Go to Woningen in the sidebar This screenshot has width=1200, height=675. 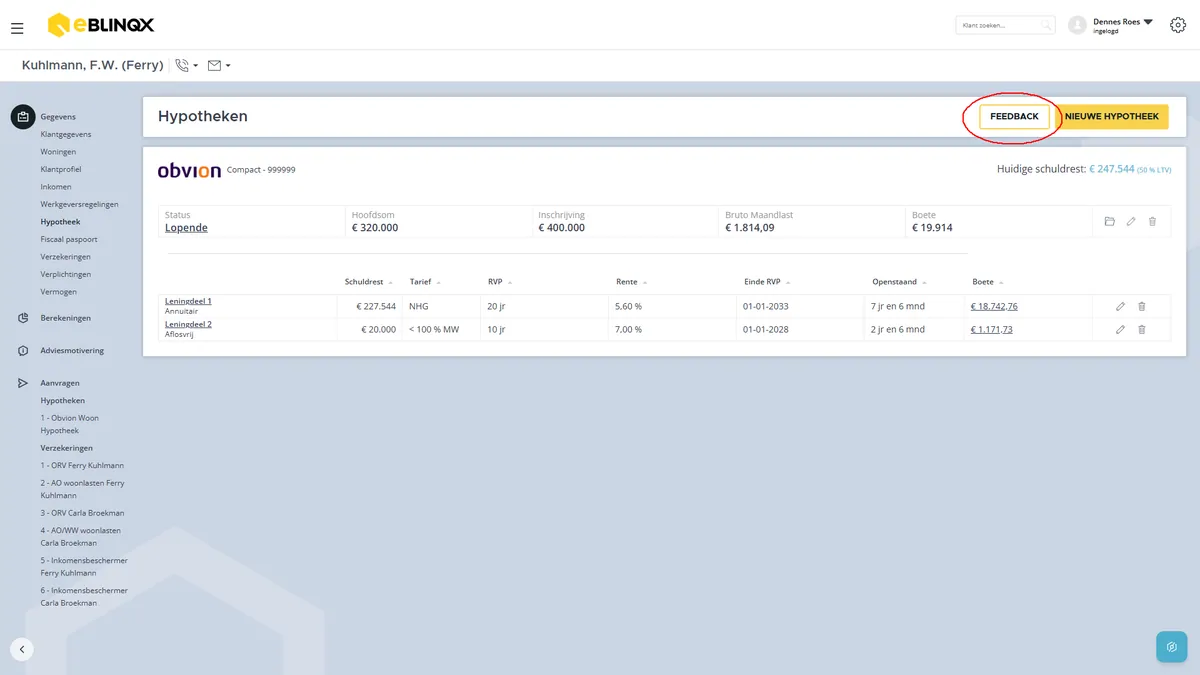58,152
